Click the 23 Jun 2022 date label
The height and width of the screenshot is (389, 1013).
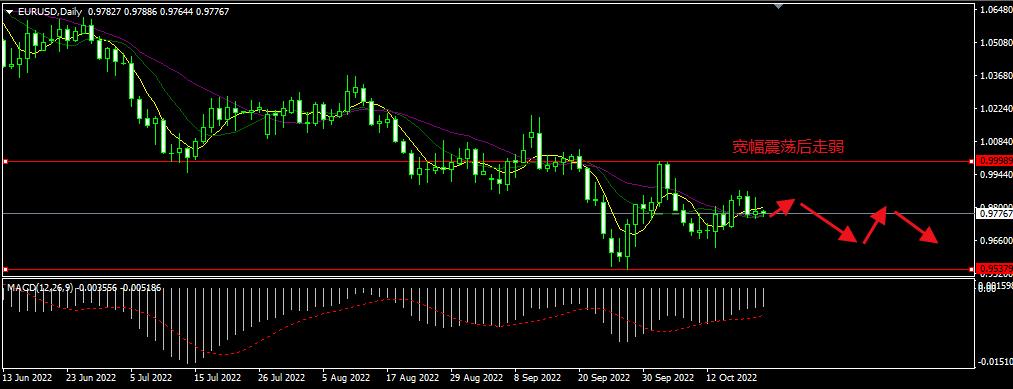[x=92, y=377]
